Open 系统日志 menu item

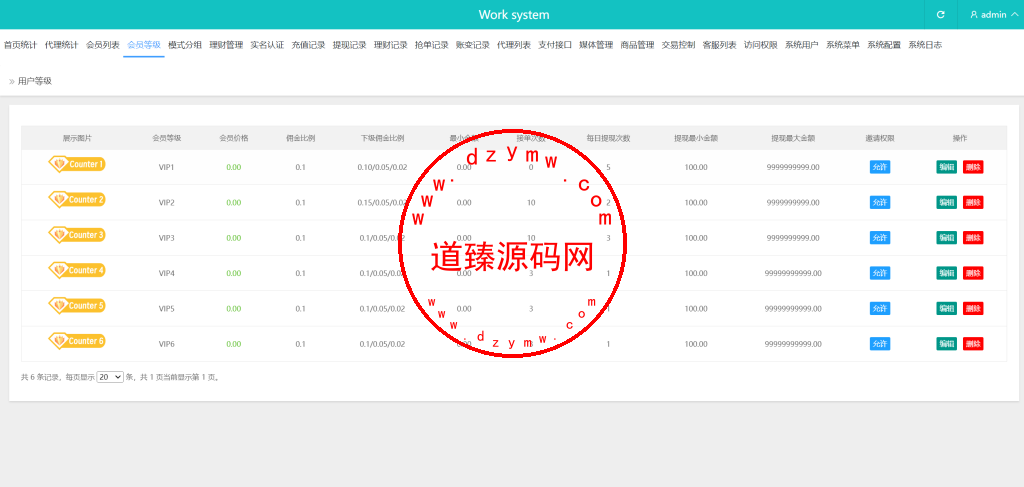(925, 45)
